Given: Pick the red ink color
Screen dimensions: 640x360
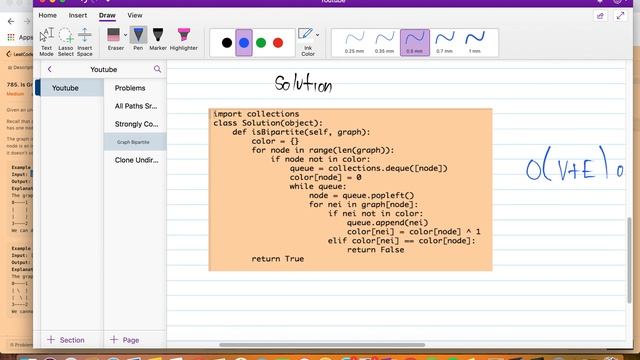Looking at the screenshot, I should click(278, 42).
